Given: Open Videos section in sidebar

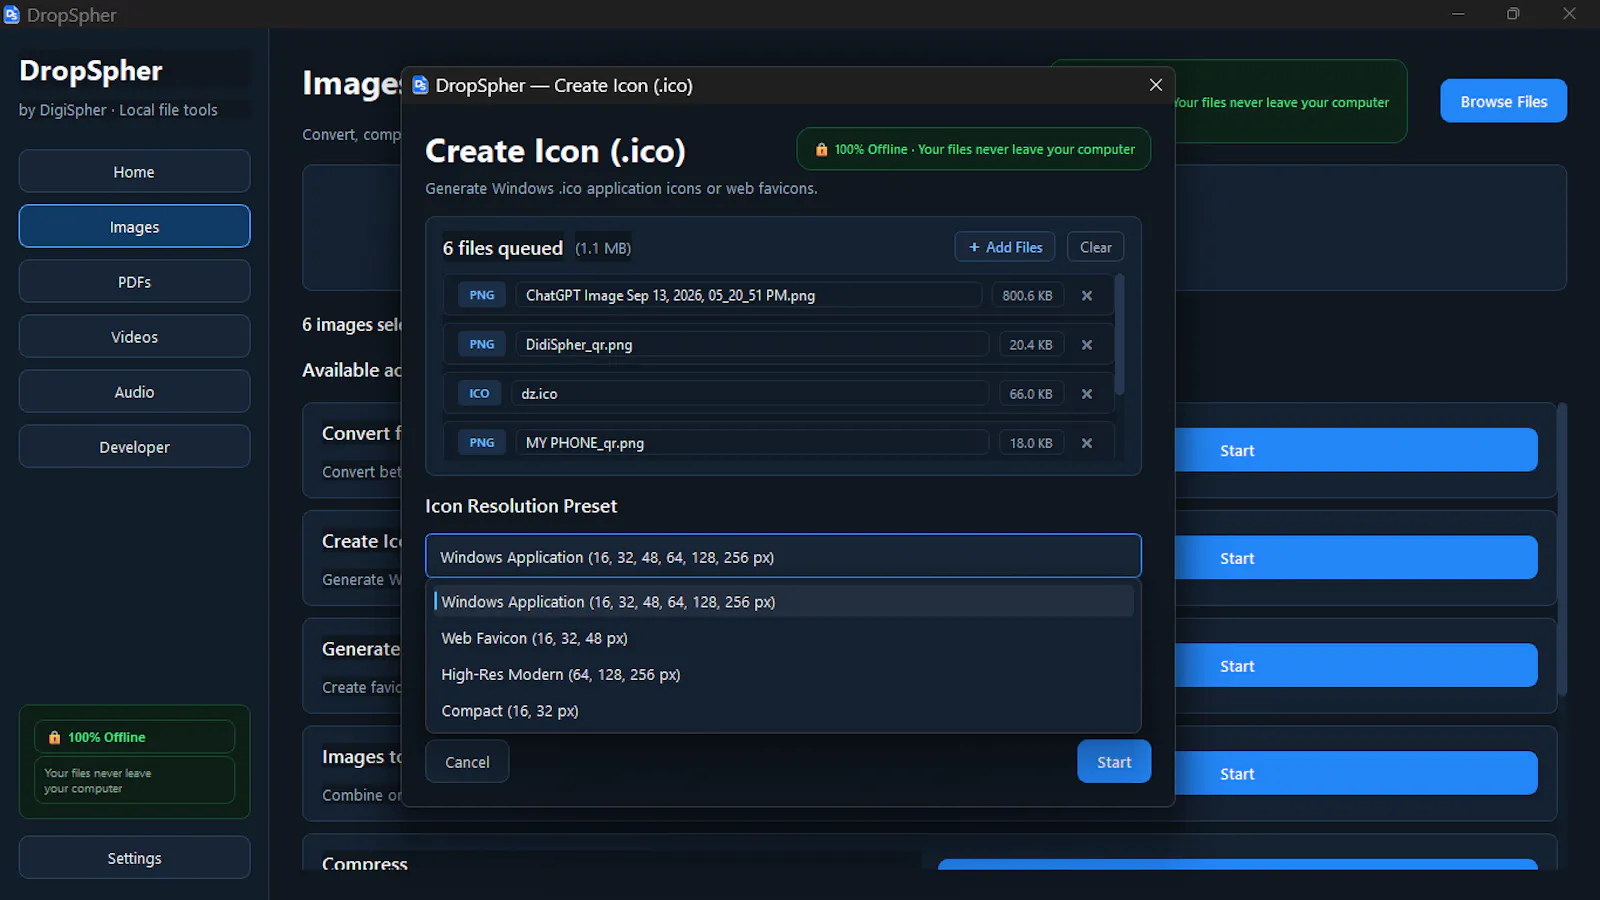Looking at the screenshot, I should tap(134, 336).
